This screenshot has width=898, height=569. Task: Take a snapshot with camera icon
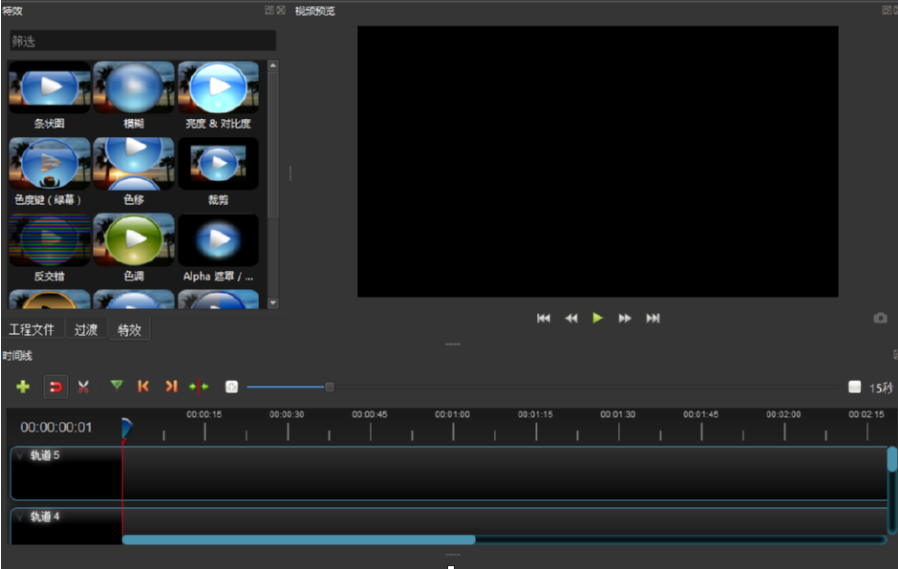click(880, 318)
